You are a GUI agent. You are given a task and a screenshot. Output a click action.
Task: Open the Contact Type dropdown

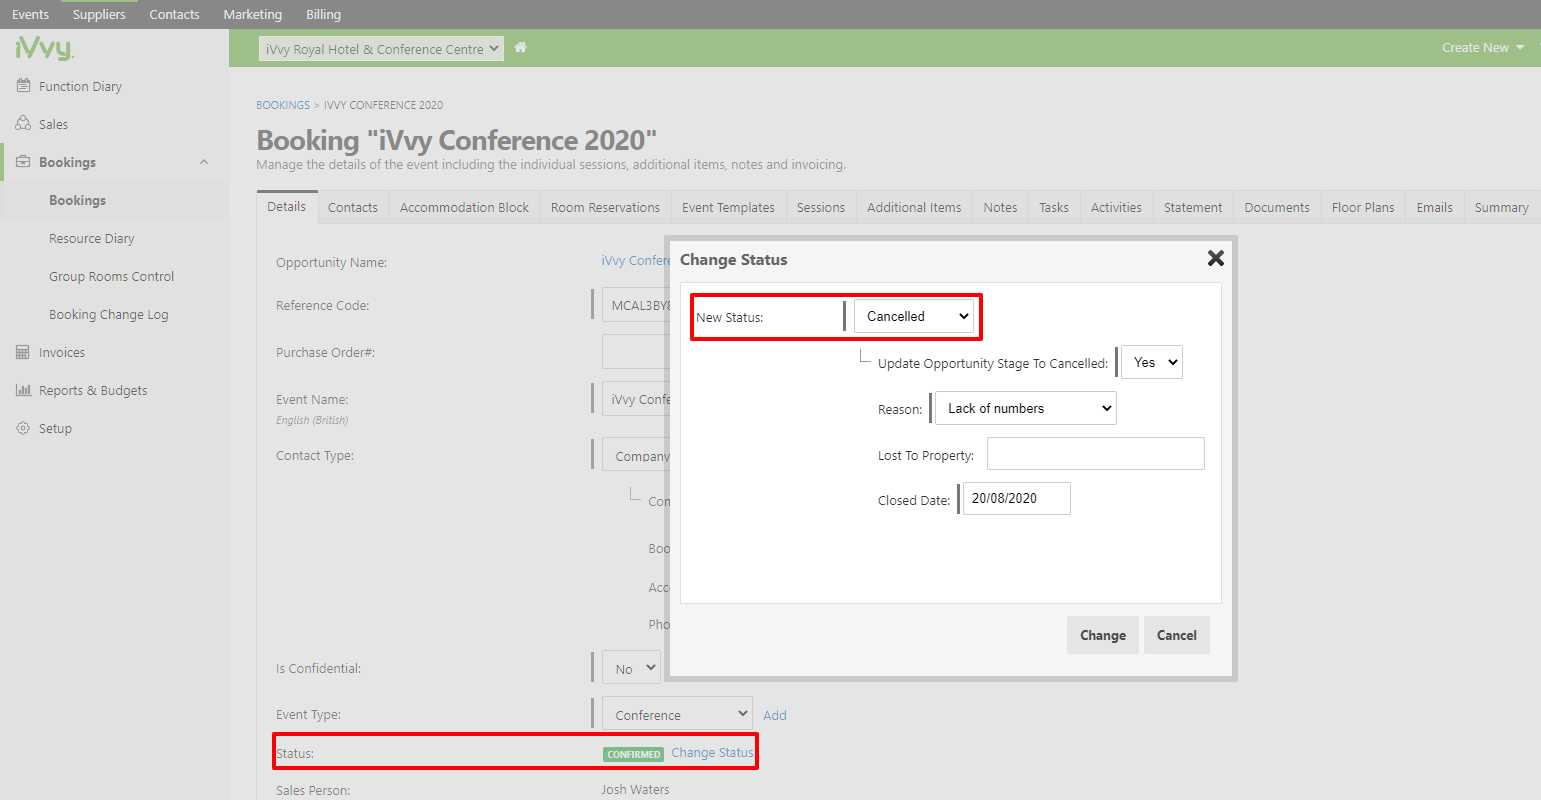[635, 455]
